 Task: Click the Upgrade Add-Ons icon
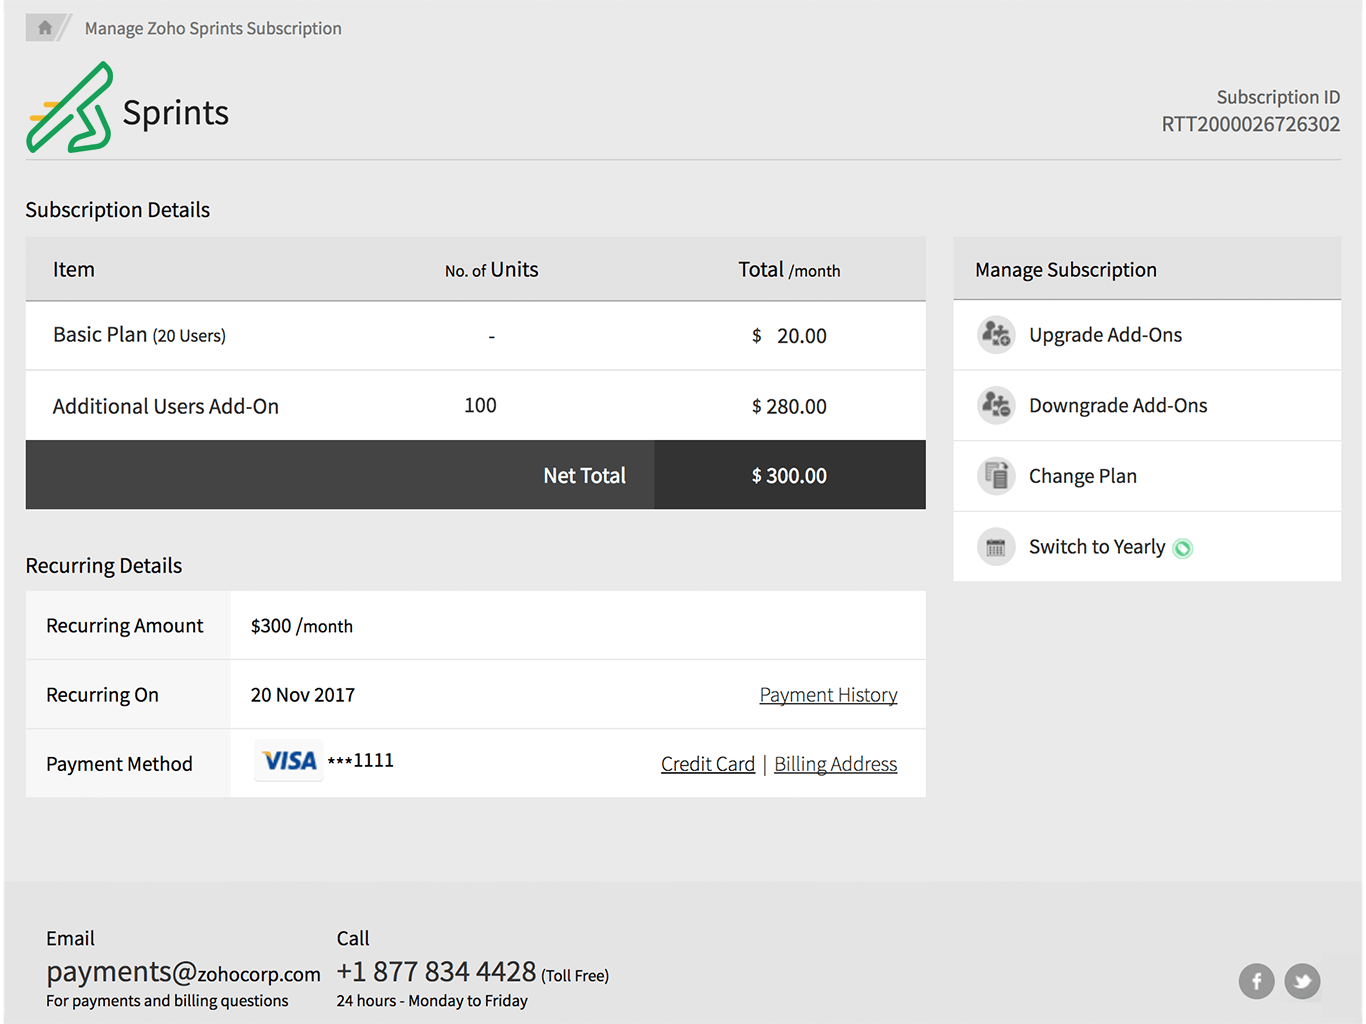[996, 334]
